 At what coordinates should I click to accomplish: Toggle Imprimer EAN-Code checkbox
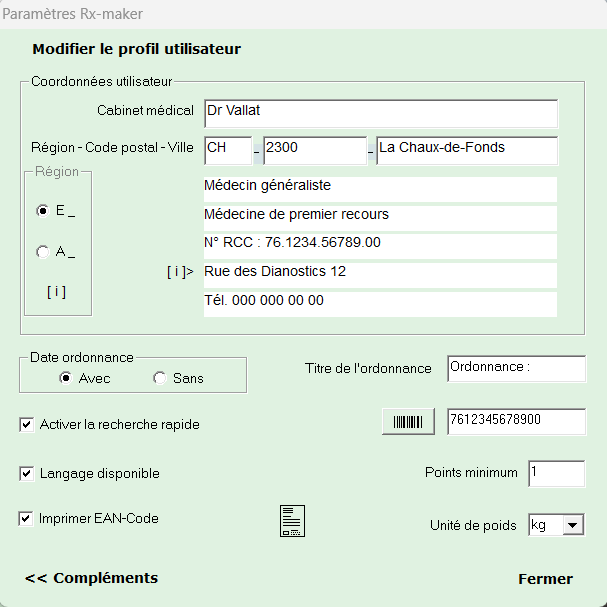tap(27, 519)
